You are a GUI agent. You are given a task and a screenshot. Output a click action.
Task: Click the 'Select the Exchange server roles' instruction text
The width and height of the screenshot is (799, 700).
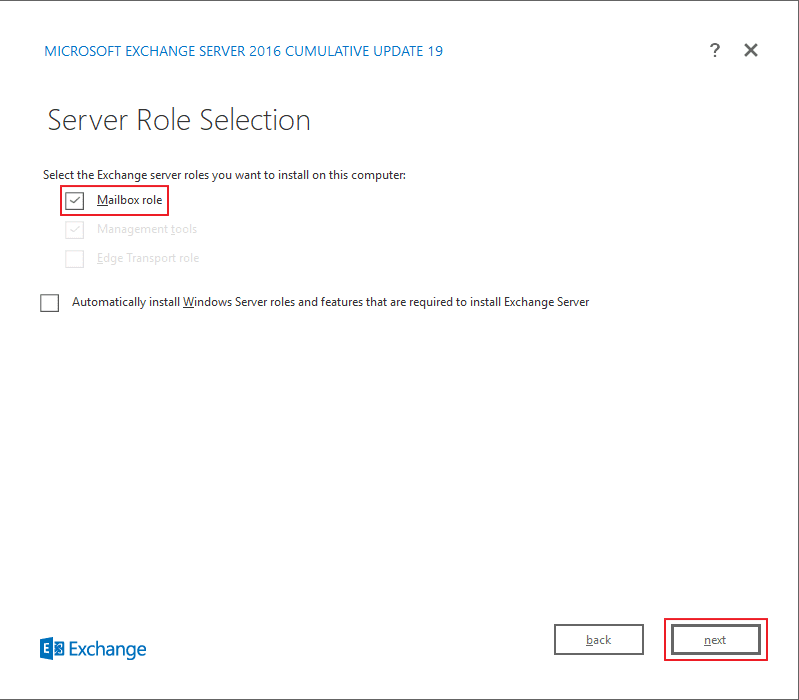point(224,175)
